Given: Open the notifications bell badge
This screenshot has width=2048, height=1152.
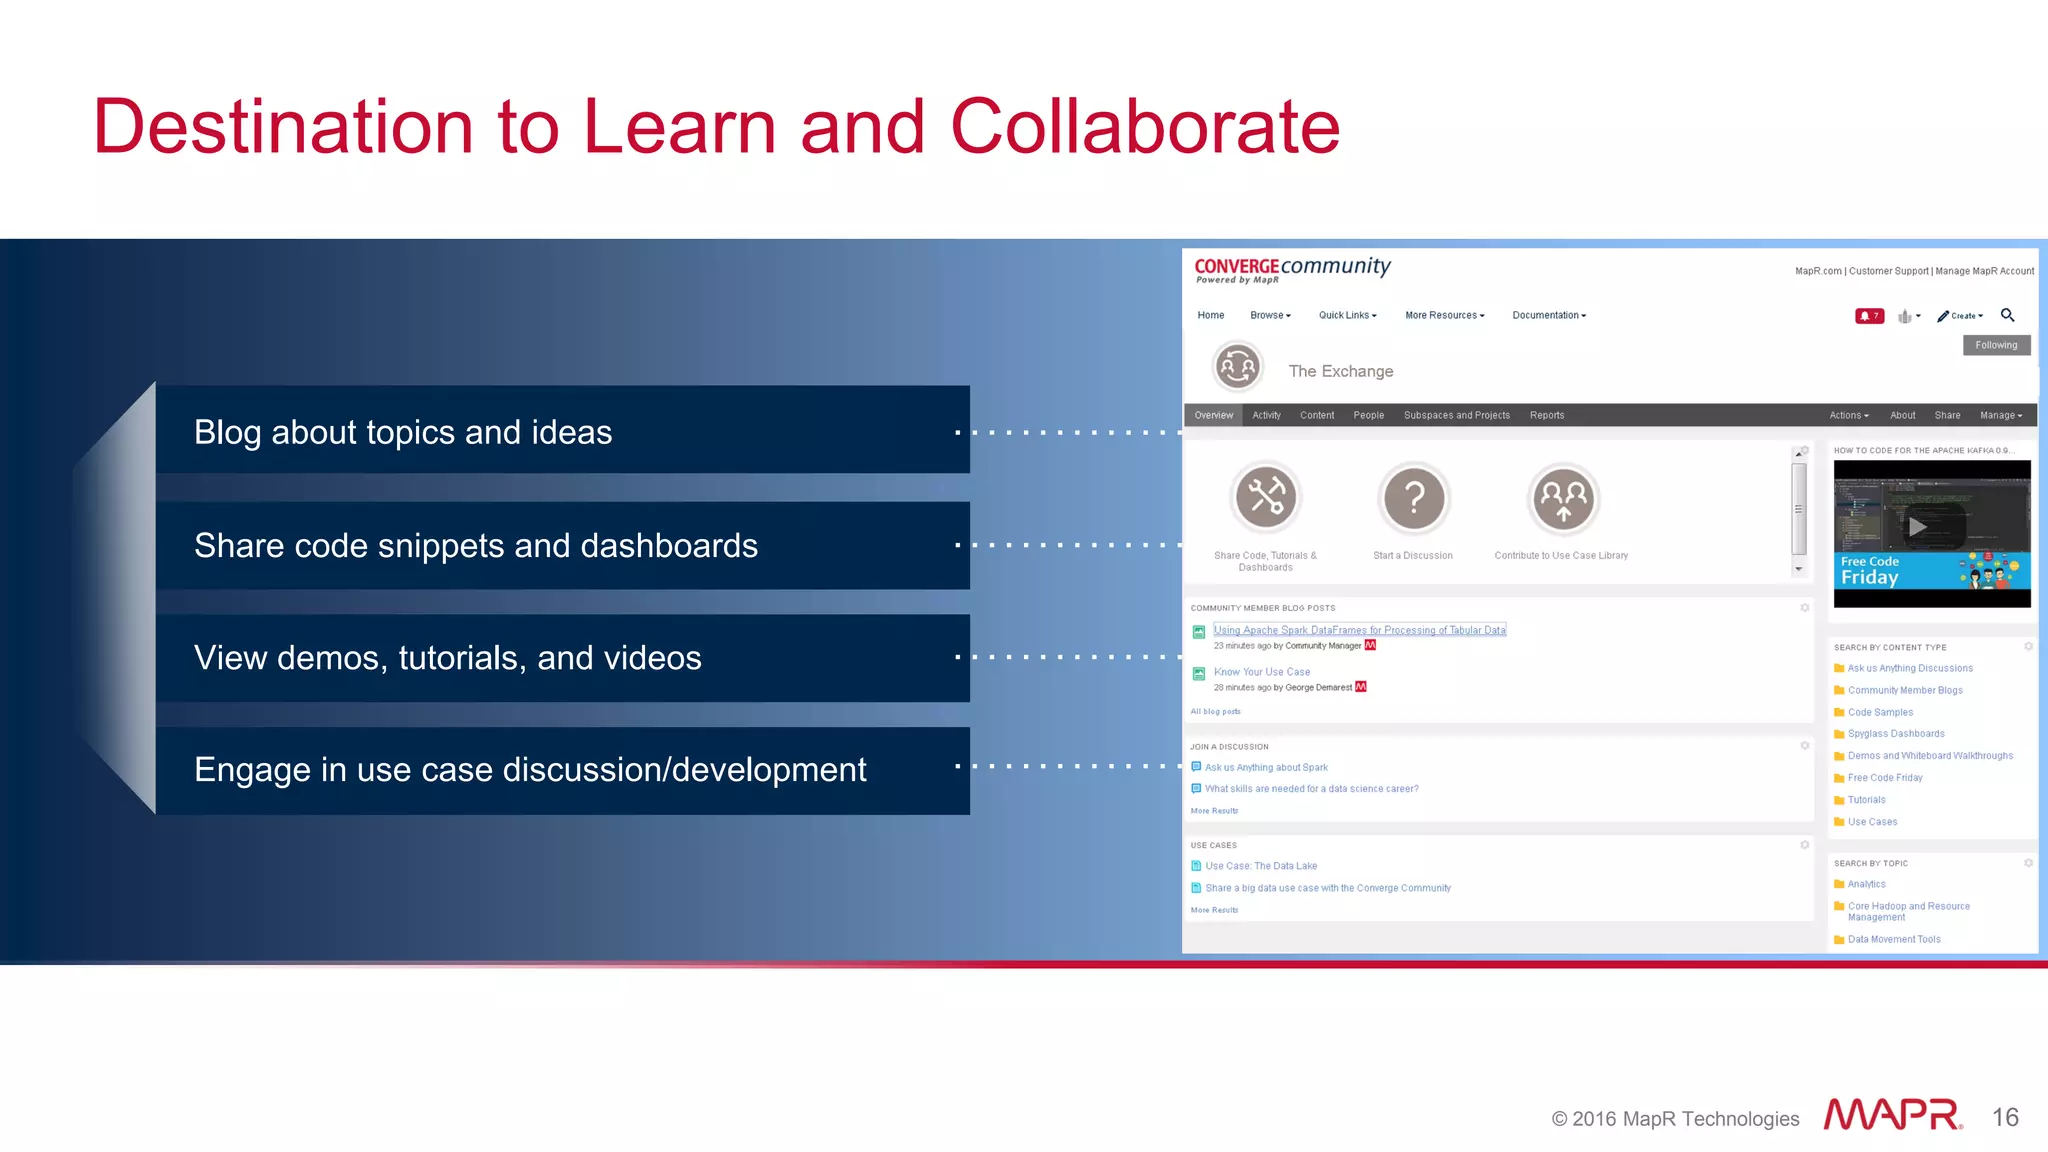Looking at the screenshot, I should coord(1869,316).
